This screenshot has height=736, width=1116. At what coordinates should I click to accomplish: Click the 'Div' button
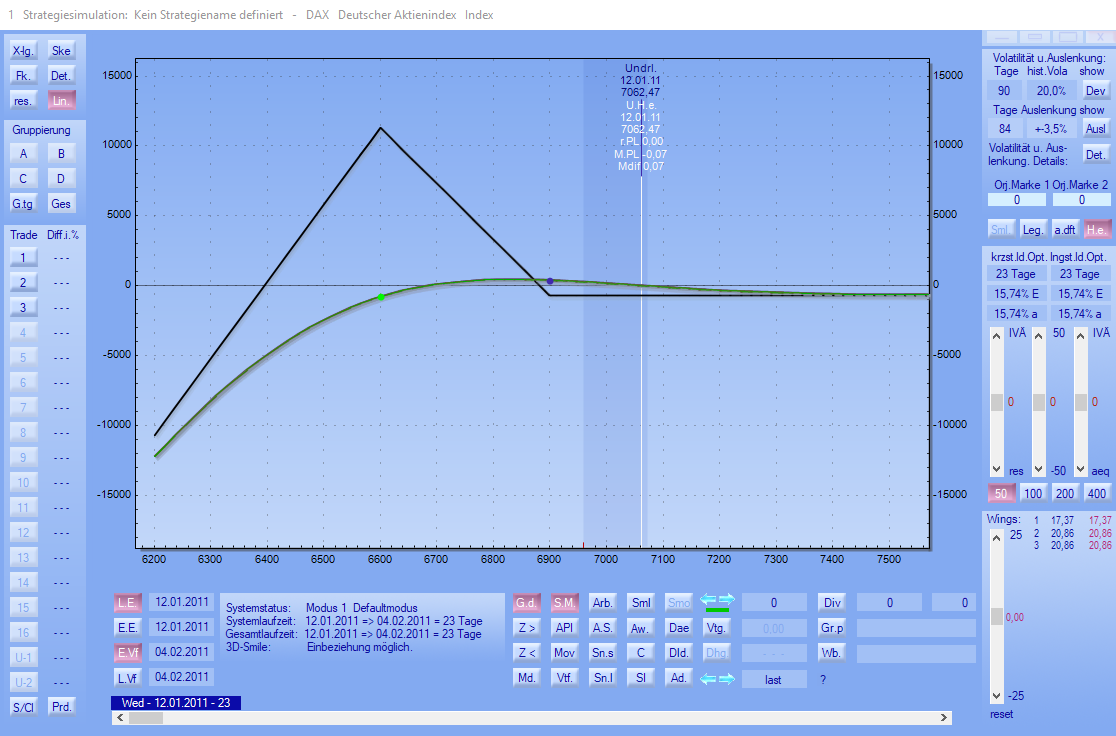(832, 602)
